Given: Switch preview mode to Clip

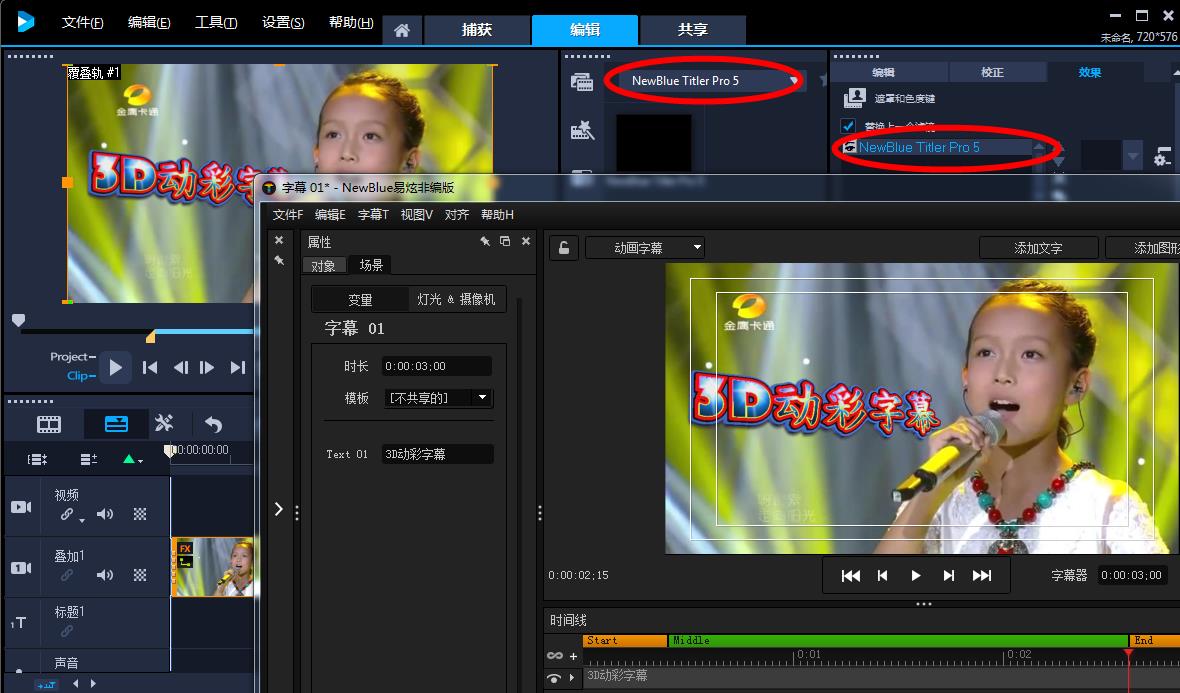Looking at the screenshot, I should pyautogui.click(x=81, y=375).
